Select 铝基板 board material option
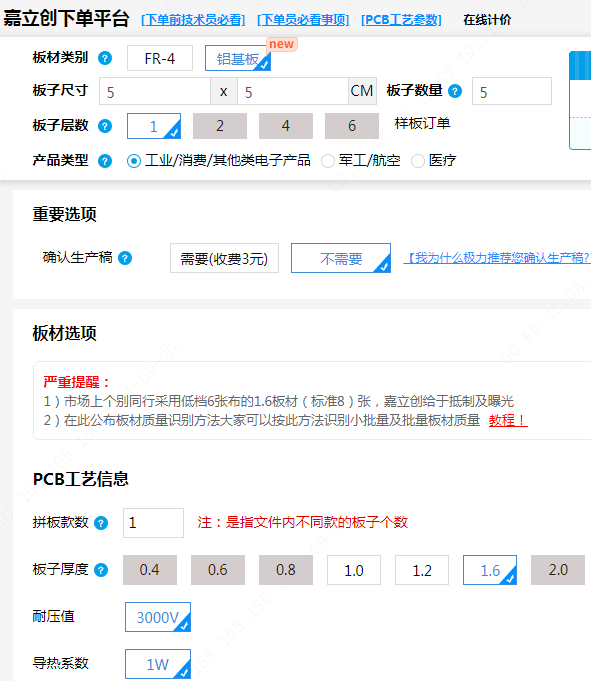 (x=238, y=58)
